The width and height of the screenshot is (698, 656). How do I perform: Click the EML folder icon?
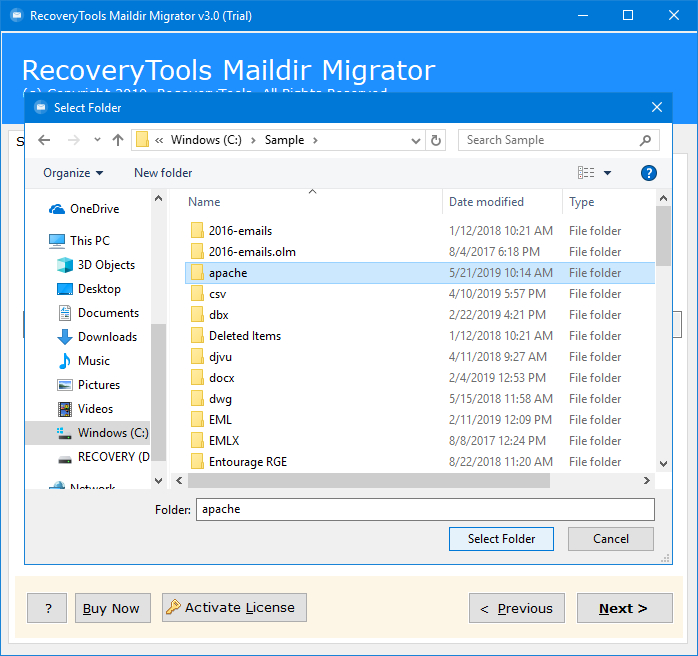[197, 420]
